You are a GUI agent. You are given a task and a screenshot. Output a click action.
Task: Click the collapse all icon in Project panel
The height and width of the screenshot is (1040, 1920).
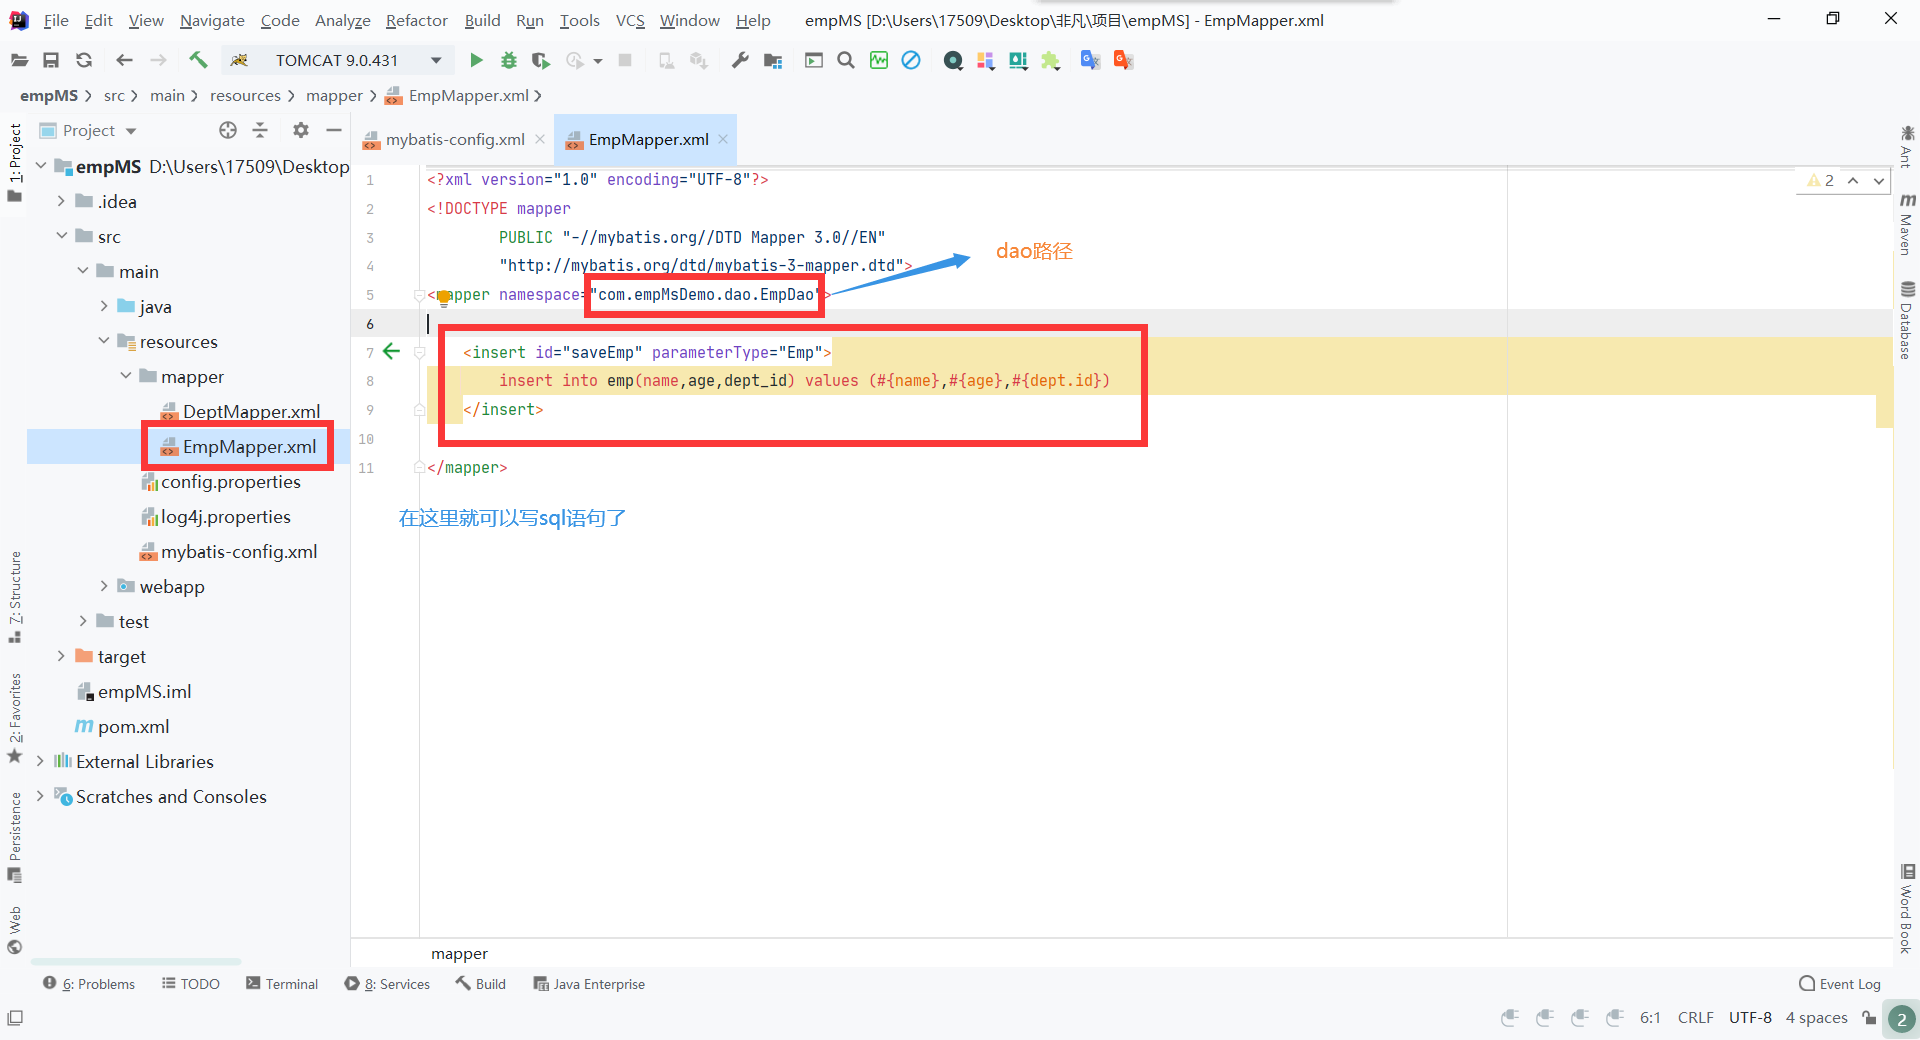pos(260,130)
